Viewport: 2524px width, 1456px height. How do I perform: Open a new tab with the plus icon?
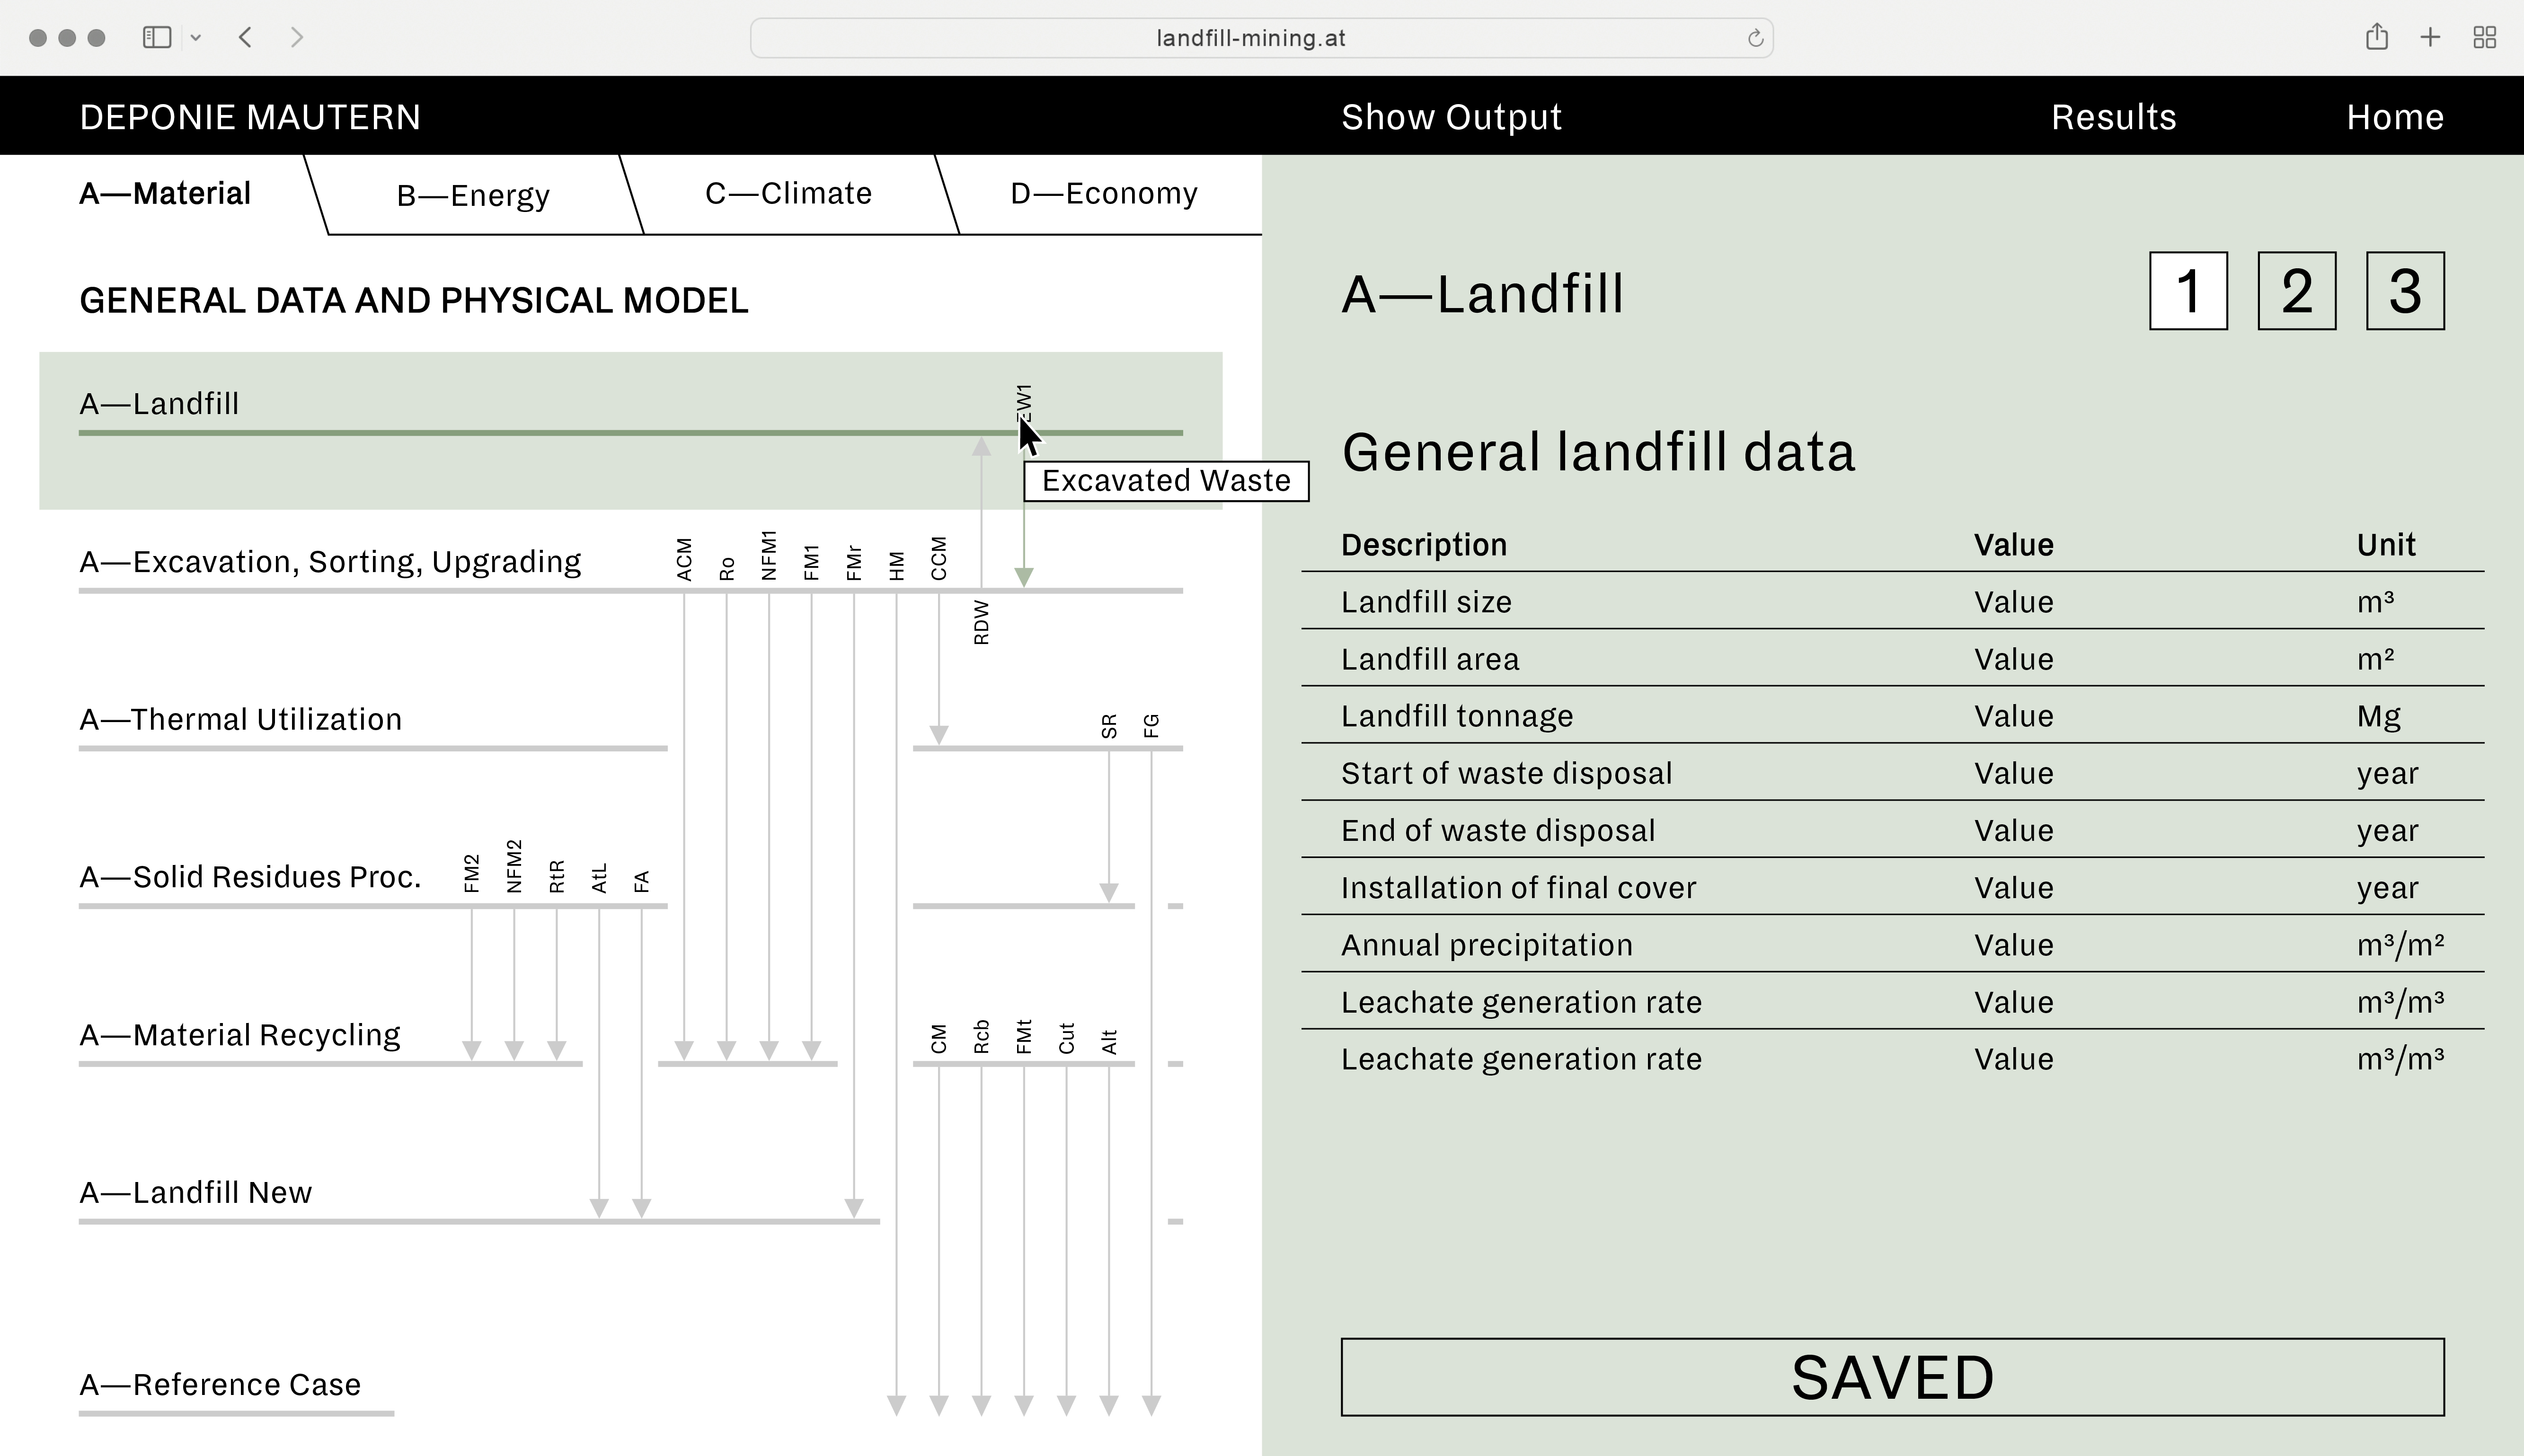coord(2430,38)
